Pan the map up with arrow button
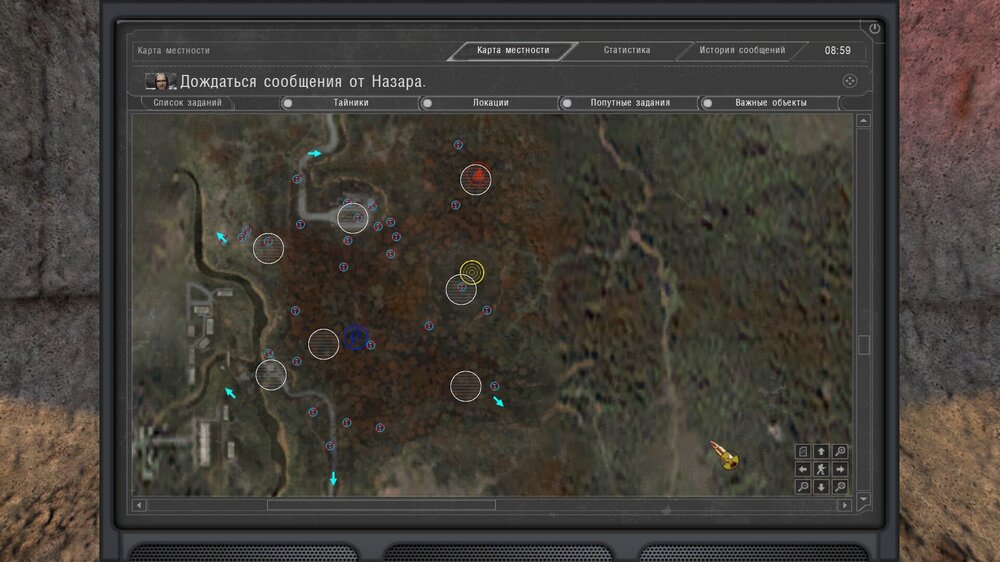The width and height of the screenshot is (1000, 562). pos(821,451)
